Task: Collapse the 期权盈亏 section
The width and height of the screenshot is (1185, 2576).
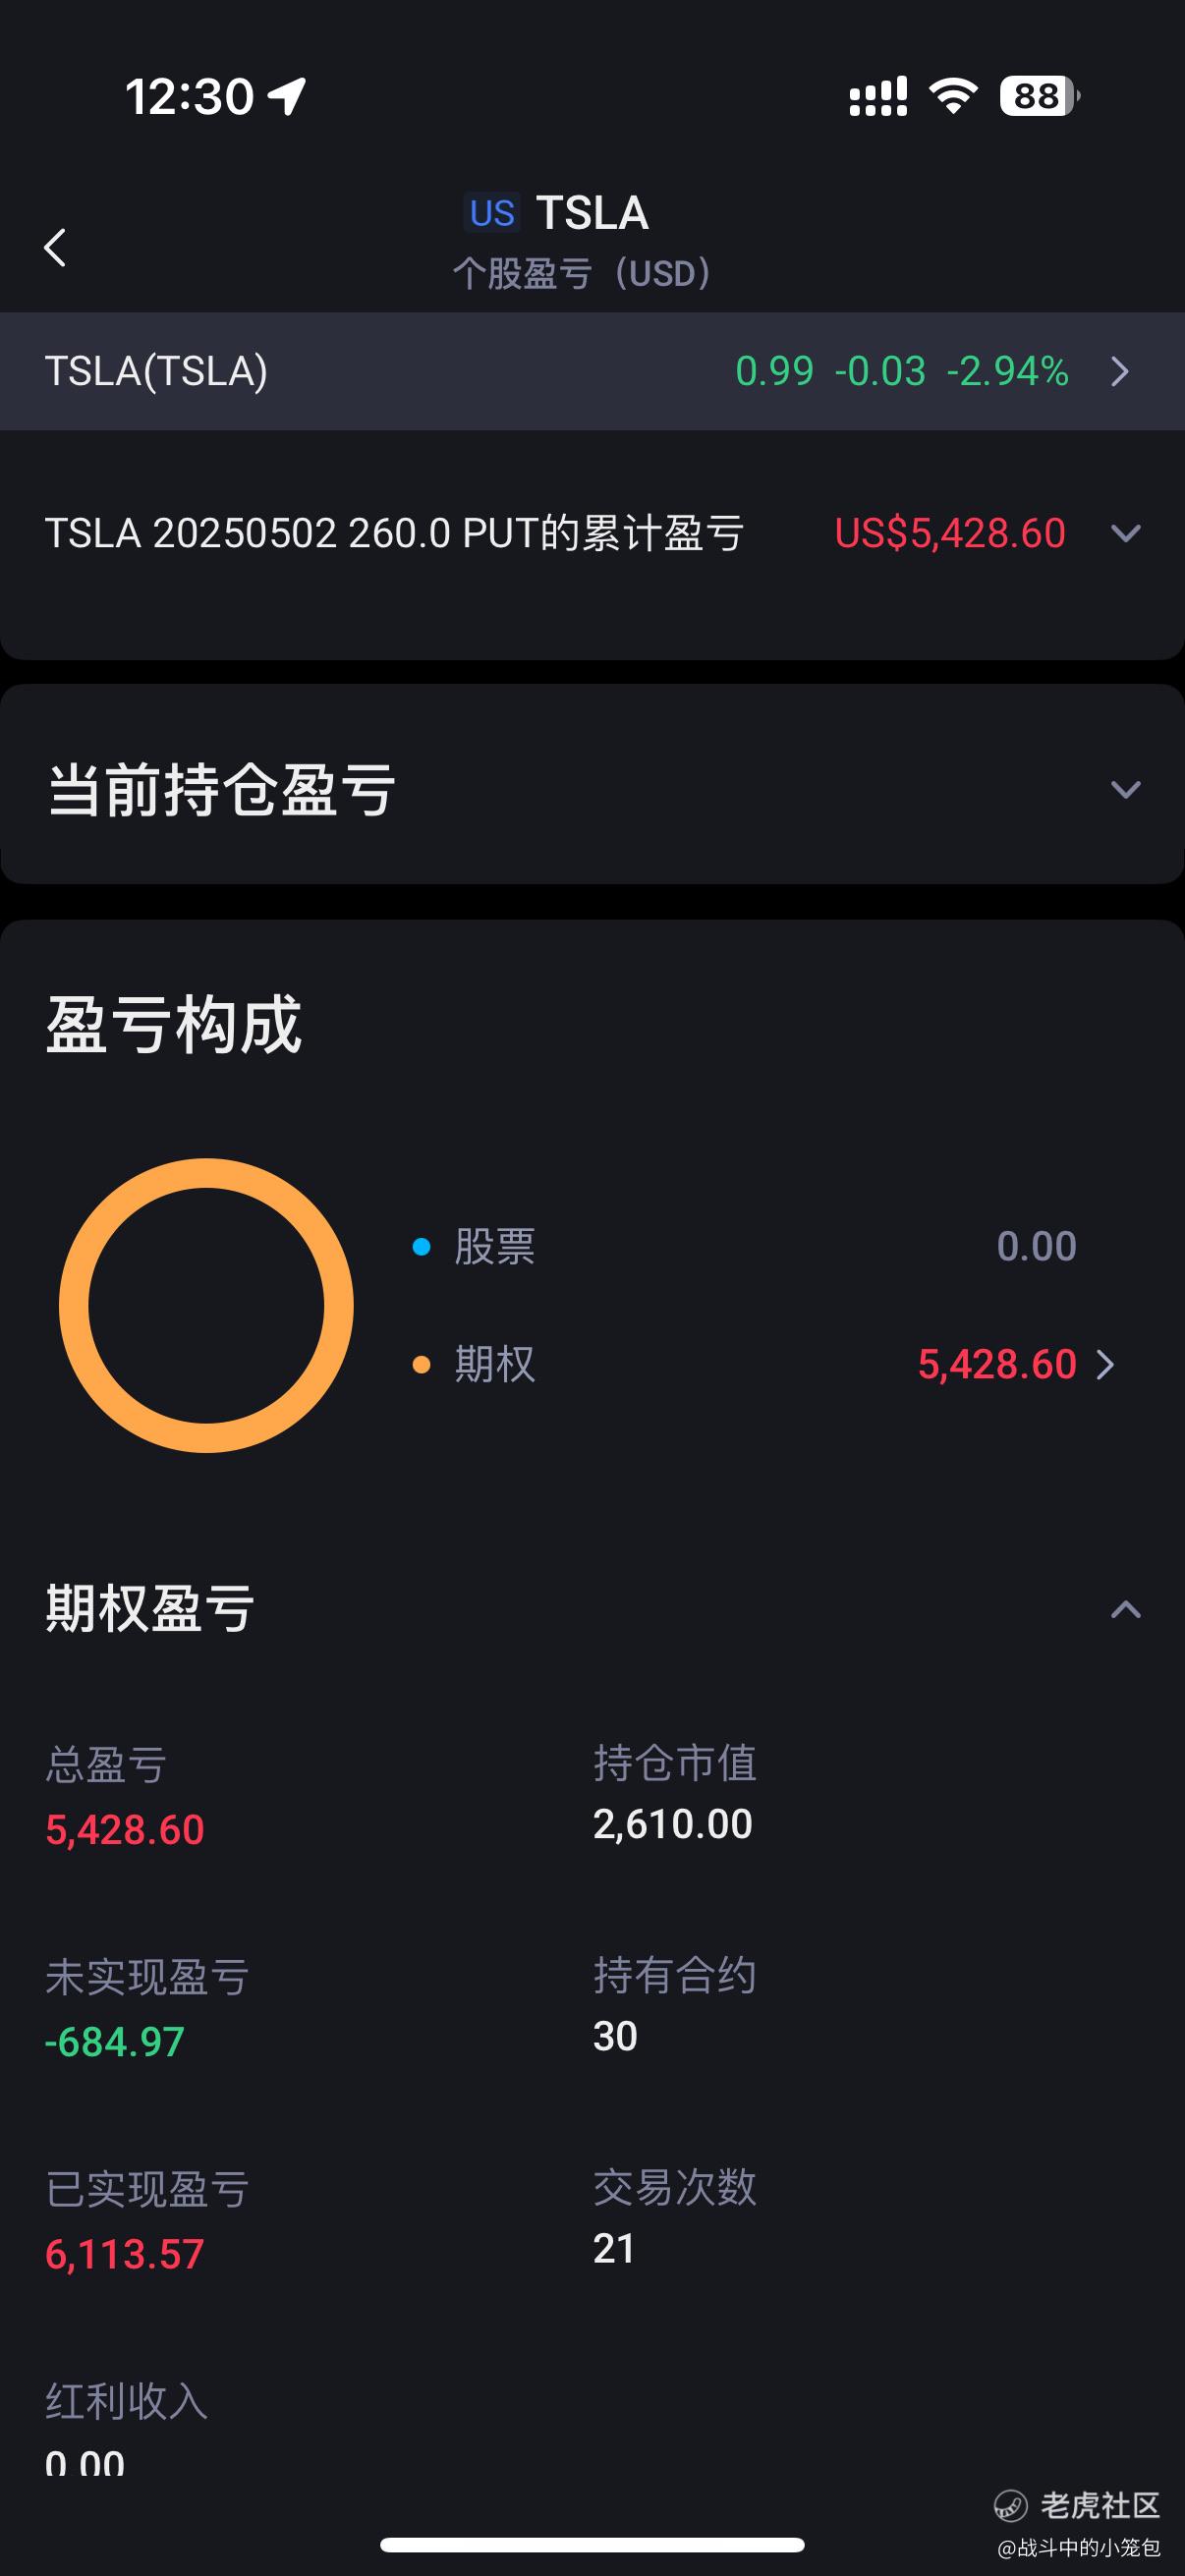Action: point(1126,1609)
